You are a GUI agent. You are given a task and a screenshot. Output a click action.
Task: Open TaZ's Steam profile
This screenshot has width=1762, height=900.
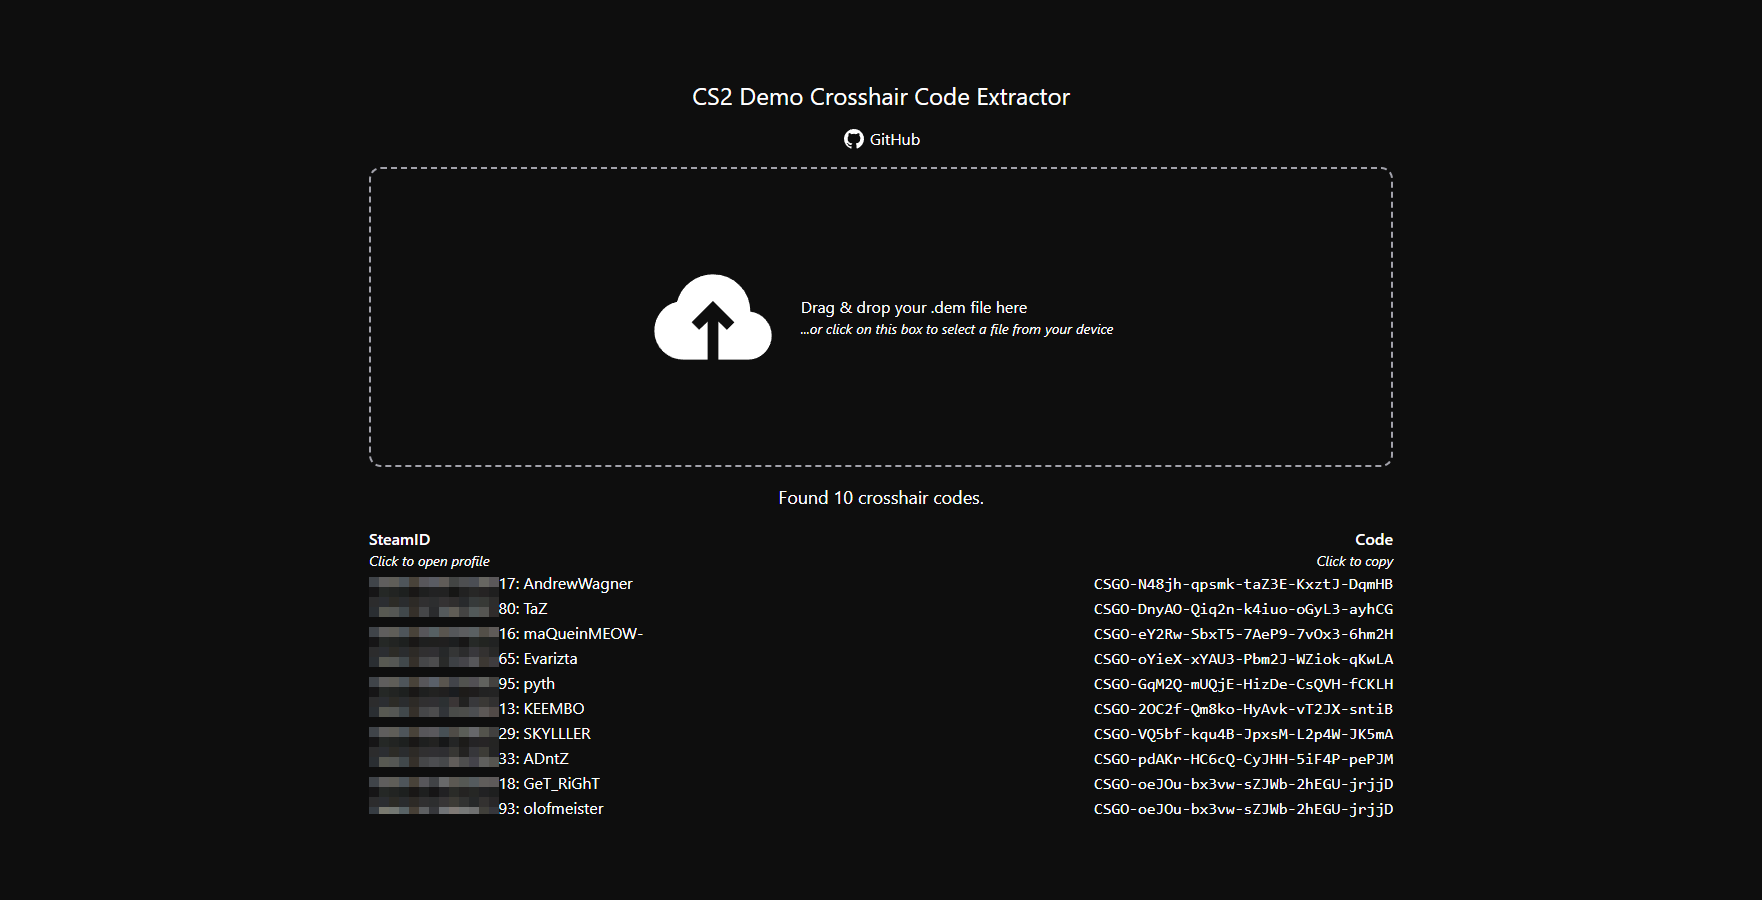[458, 609]
